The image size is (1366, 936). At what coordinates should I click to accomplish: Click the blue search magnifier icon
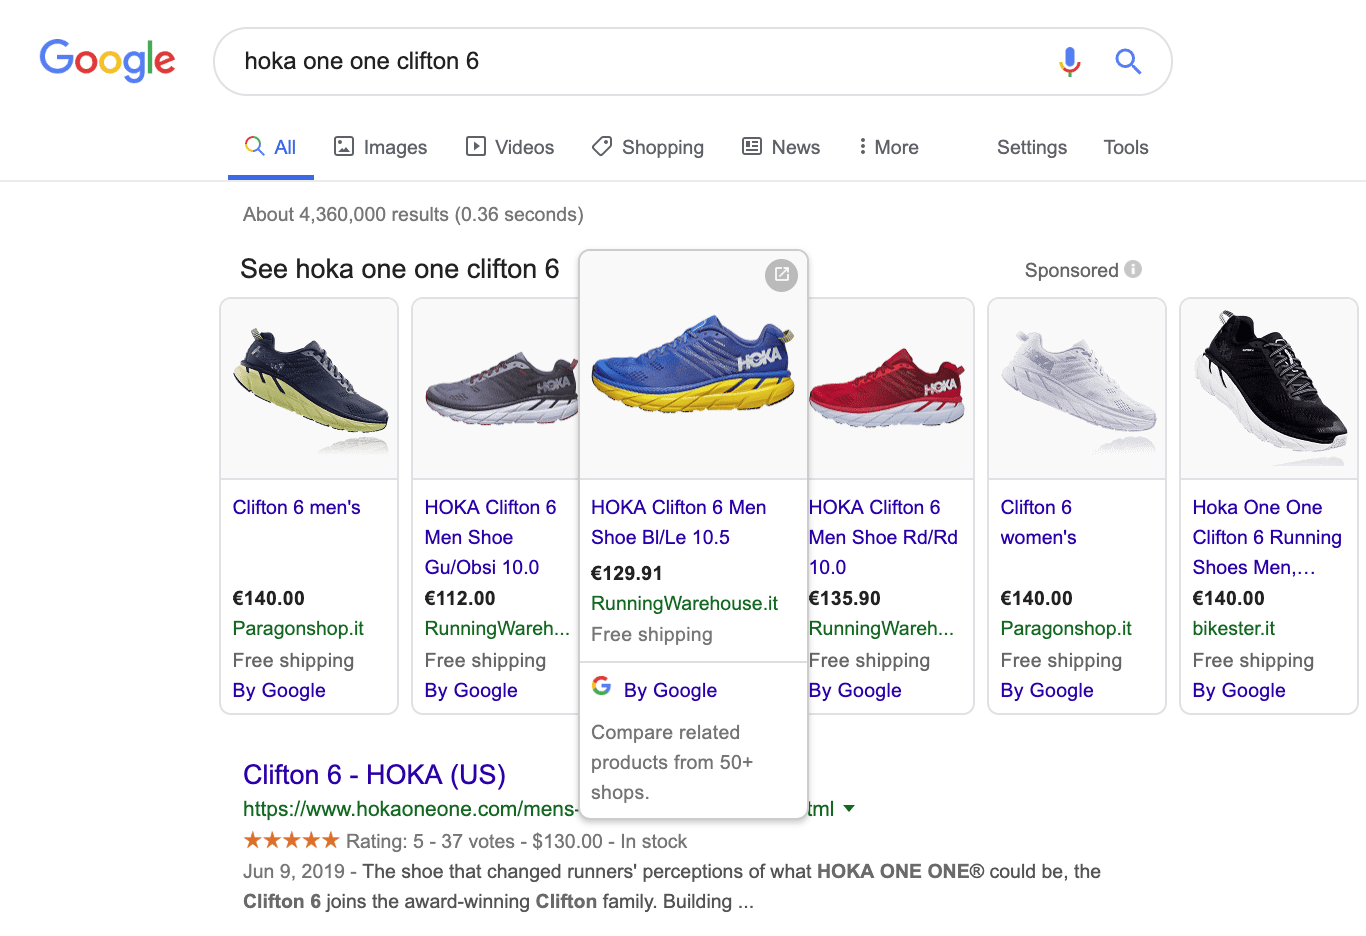click(x=1128, y=62)
